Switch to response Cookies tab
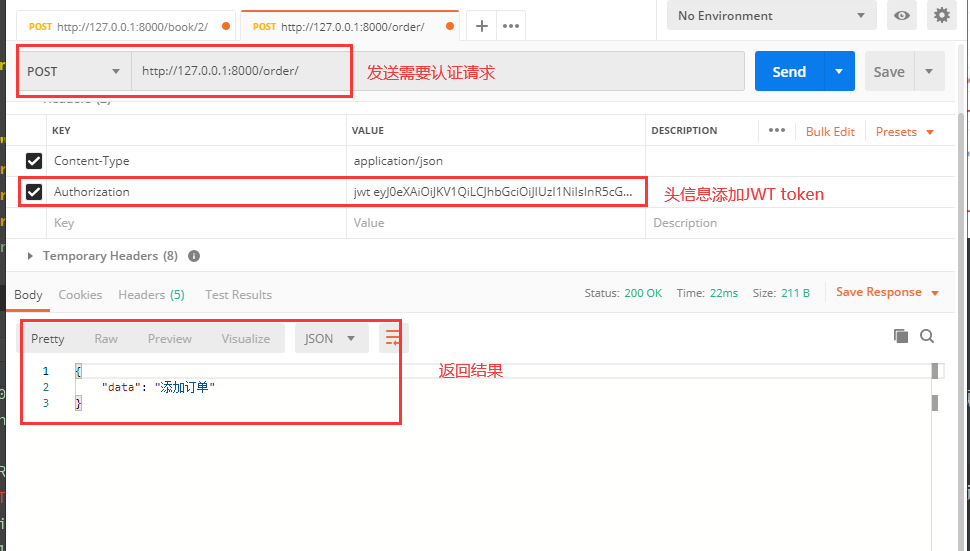The width and height of the screenshot is (970, 551). click(x=80, y=295)
